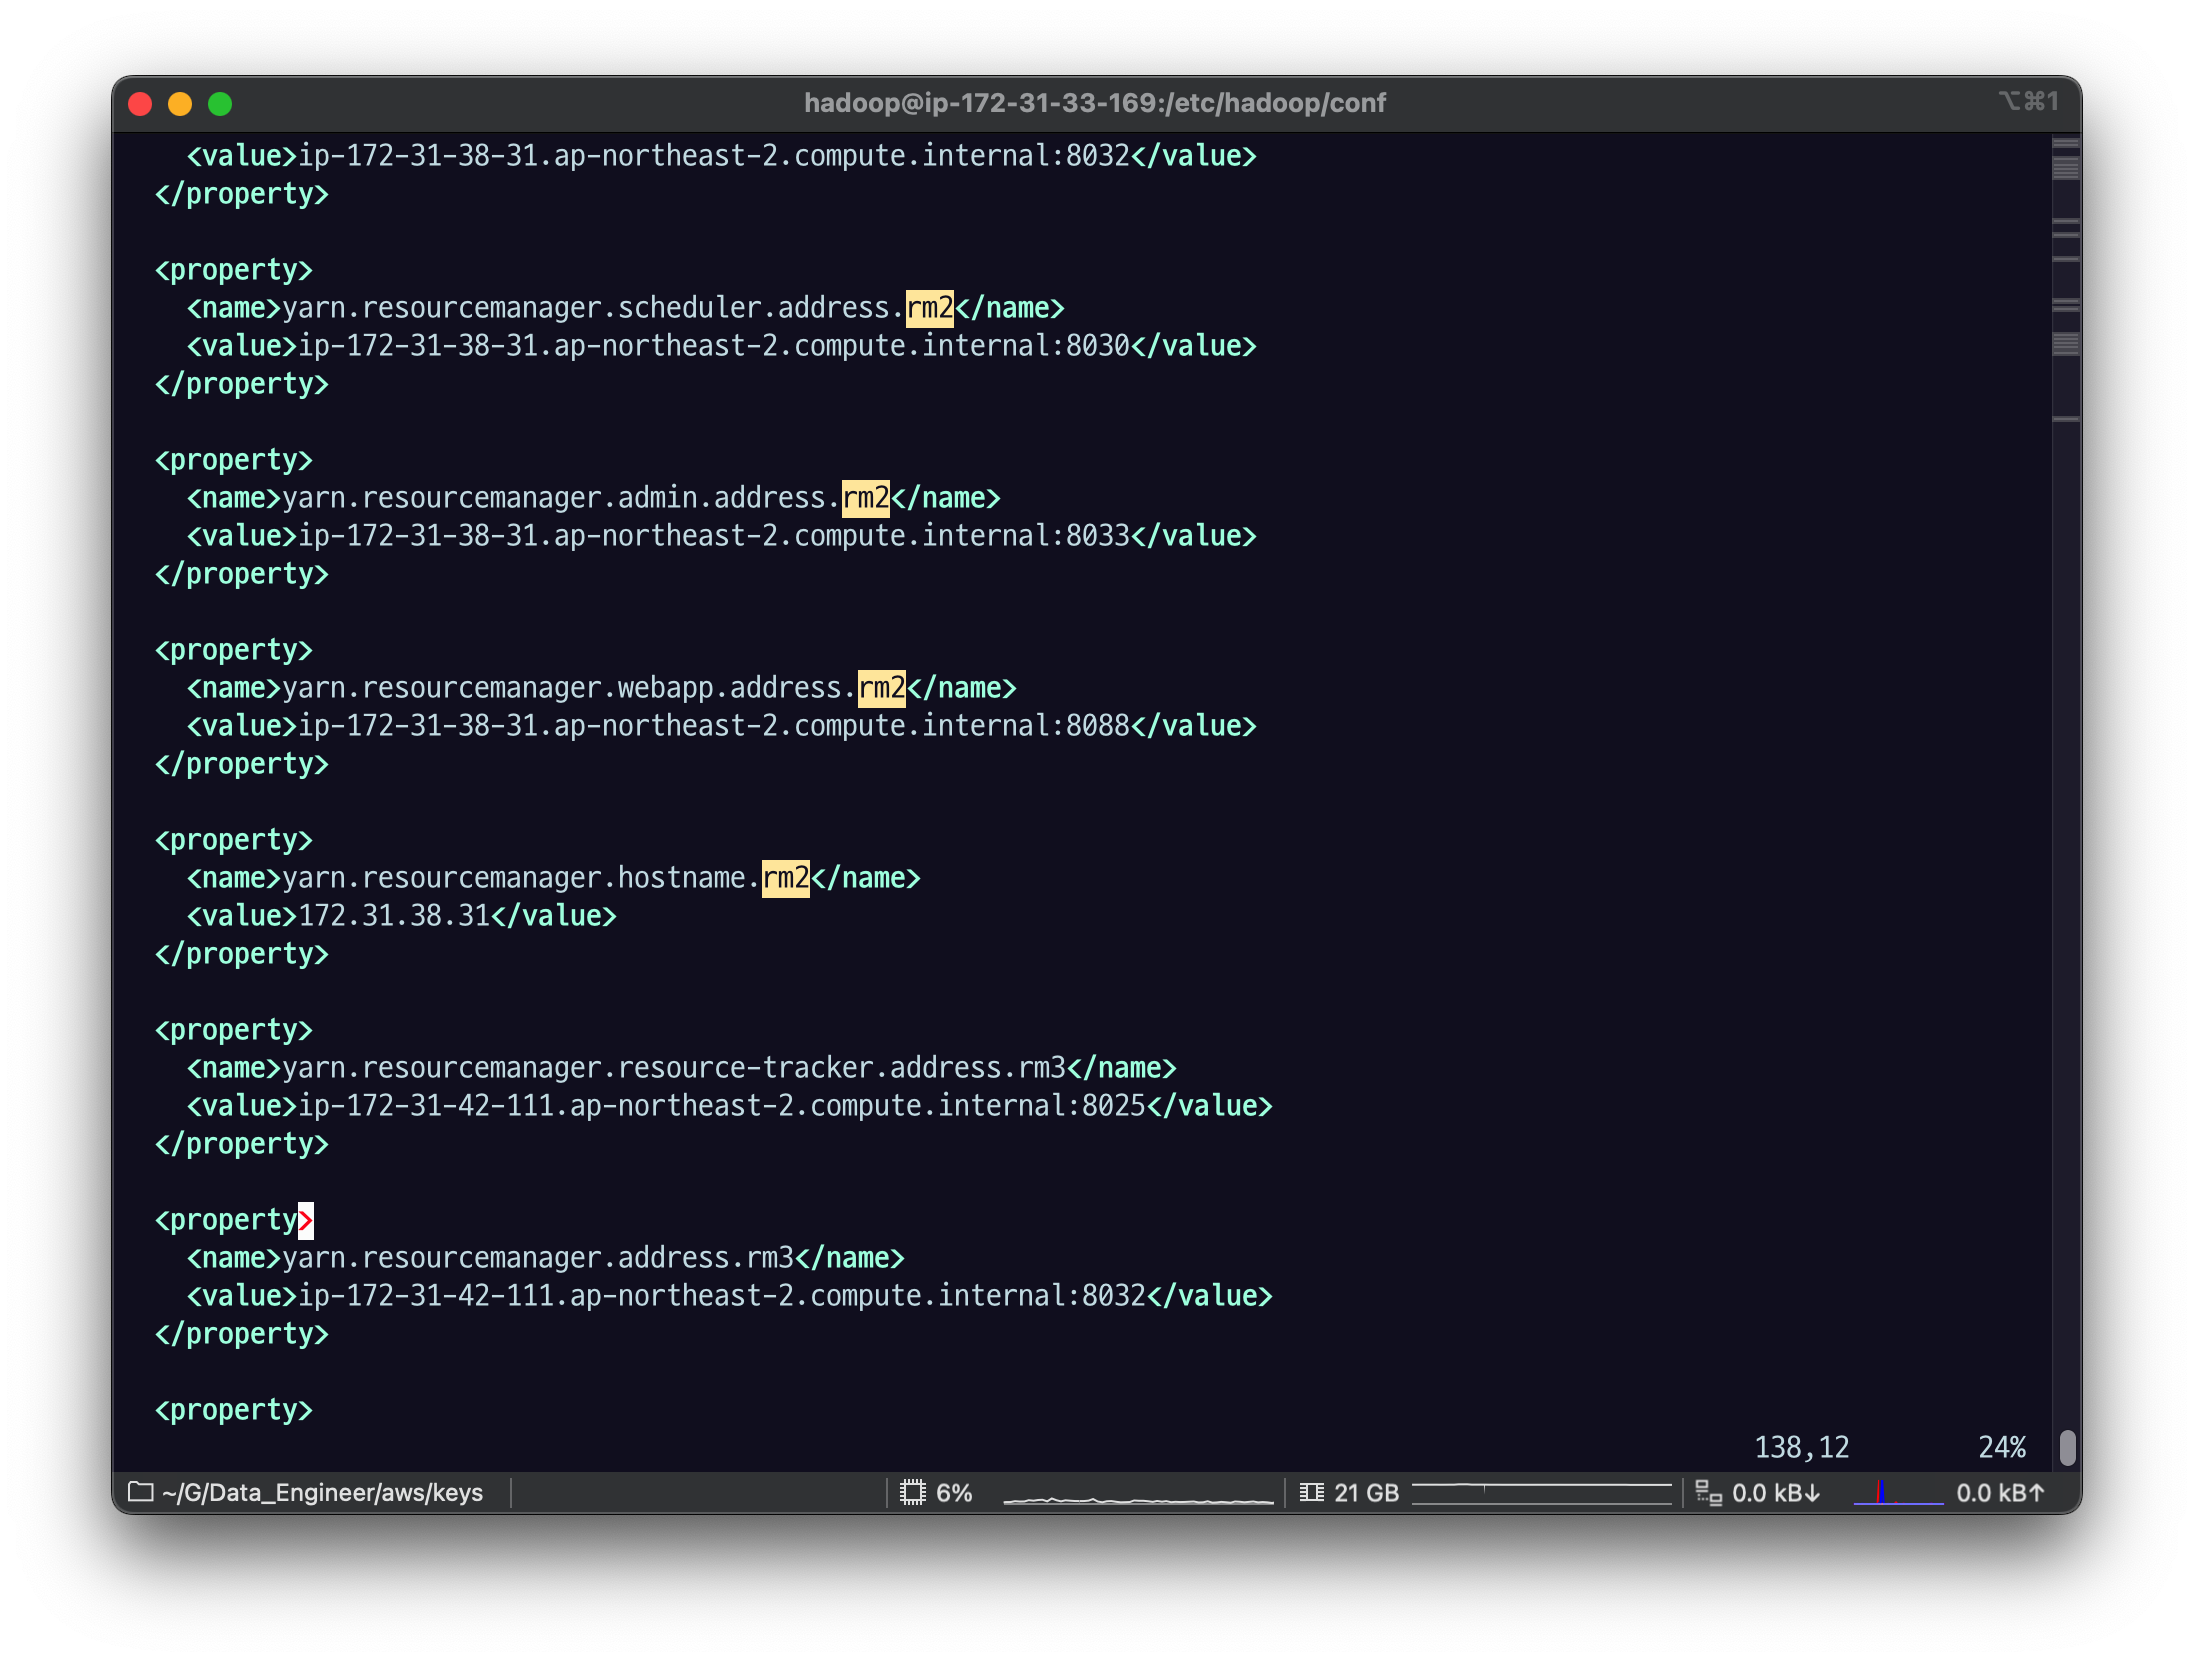Image resolution: width=2194 pixels, height=1662 pixels.
Task: Click the green zoom window button
Action: click(x=220, y=104)
